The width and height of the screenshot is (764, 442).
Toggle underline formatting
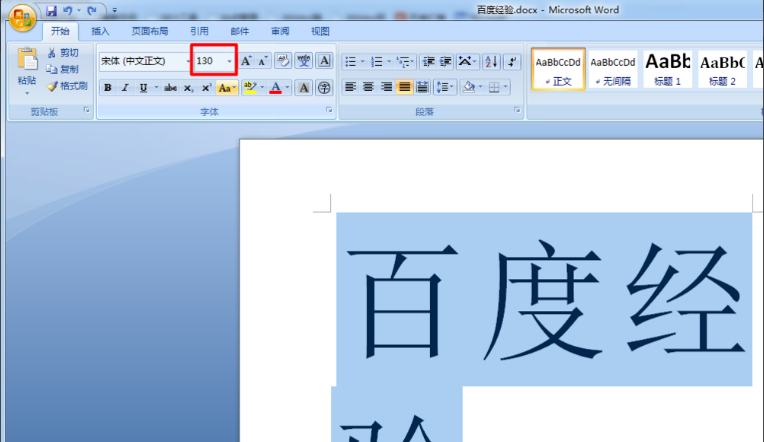(143, 88)
